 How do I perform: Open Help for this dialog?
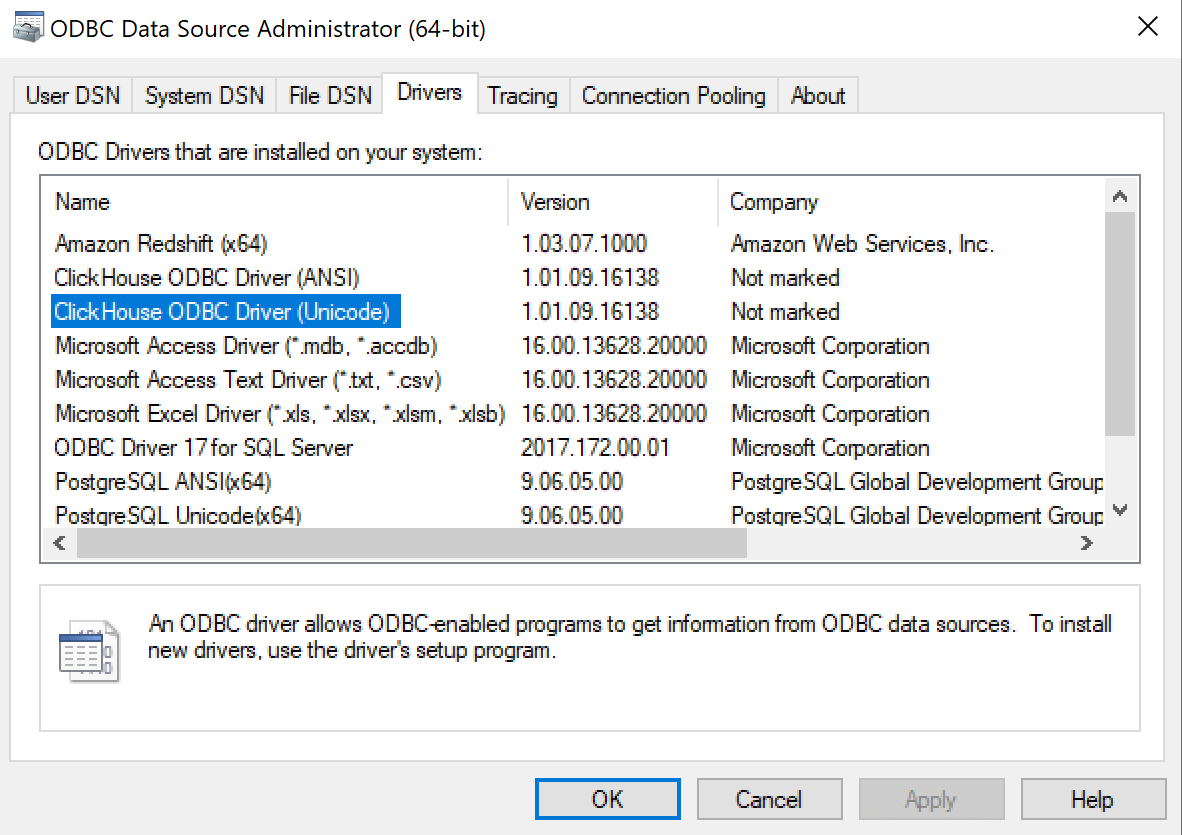tap(1093, 799)
